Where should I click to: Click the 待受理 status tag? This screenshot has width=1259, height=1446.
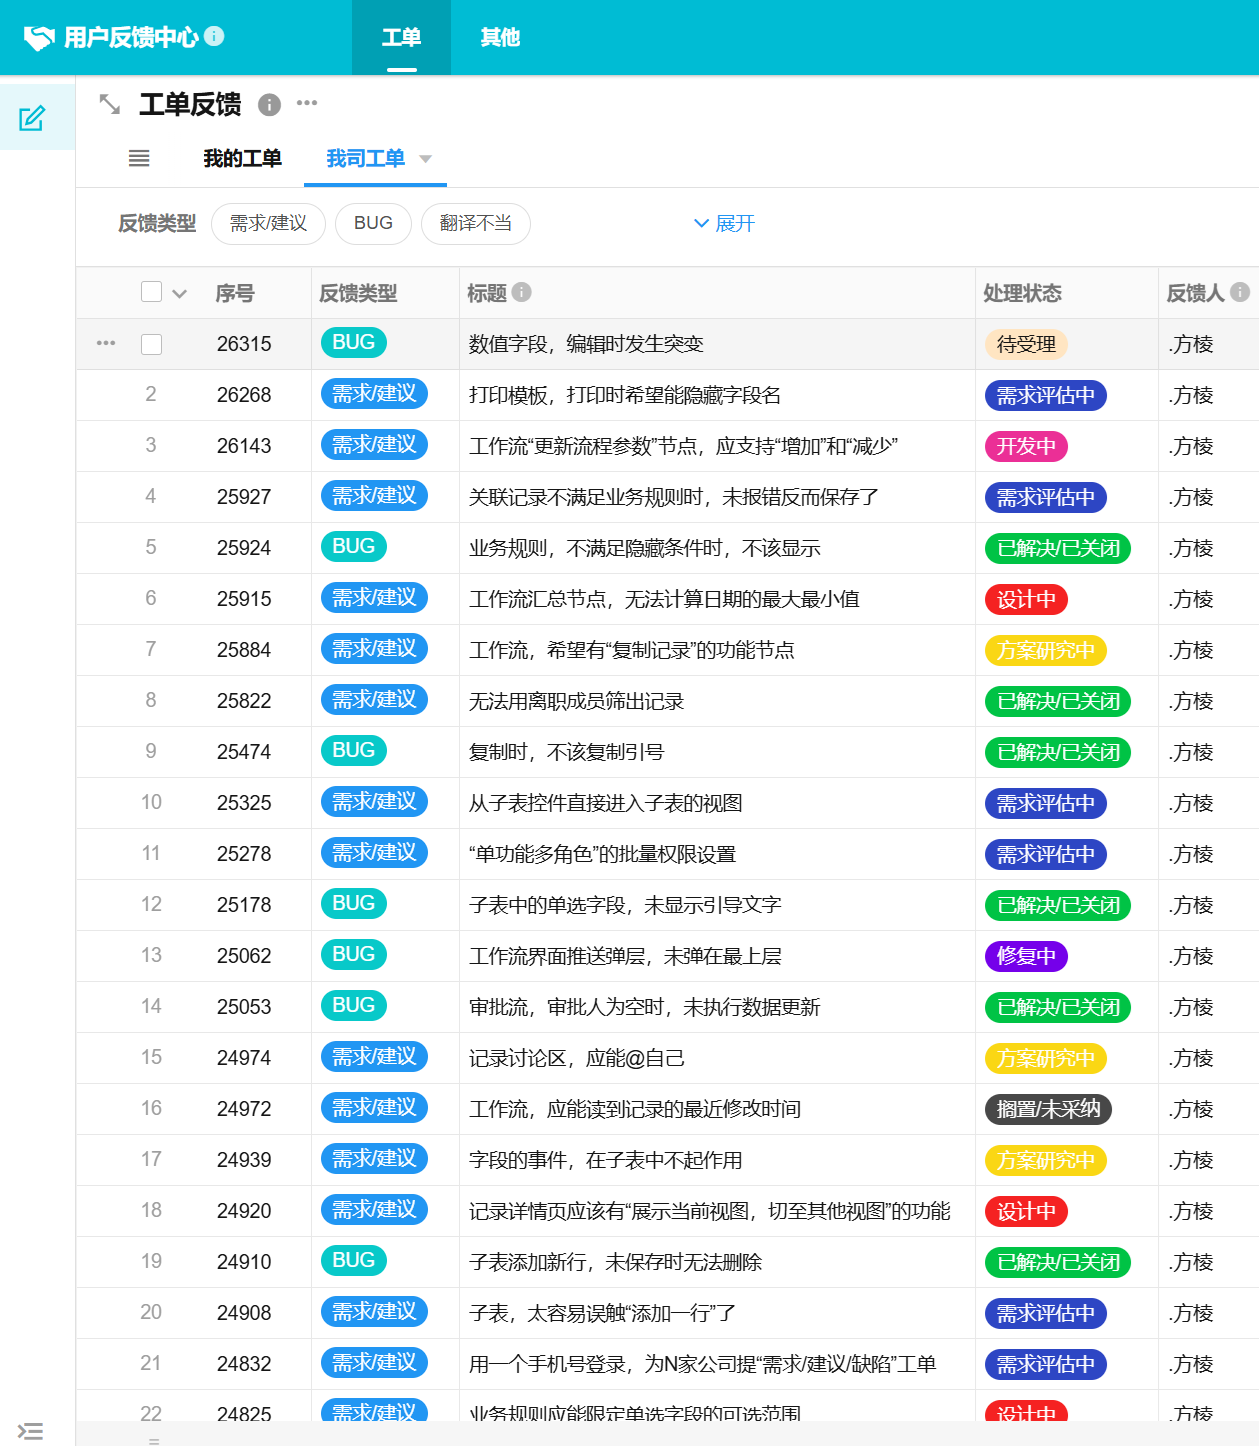coord(1026,344)
